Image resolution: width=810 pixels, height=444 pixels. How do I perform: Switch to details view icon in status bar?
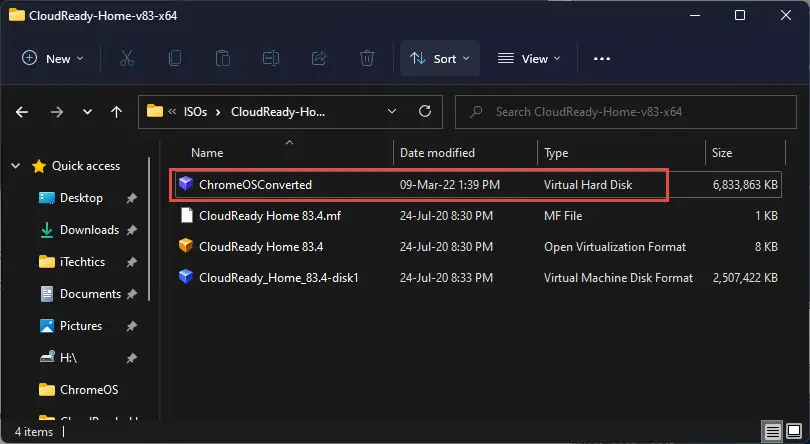click(772, 431)
